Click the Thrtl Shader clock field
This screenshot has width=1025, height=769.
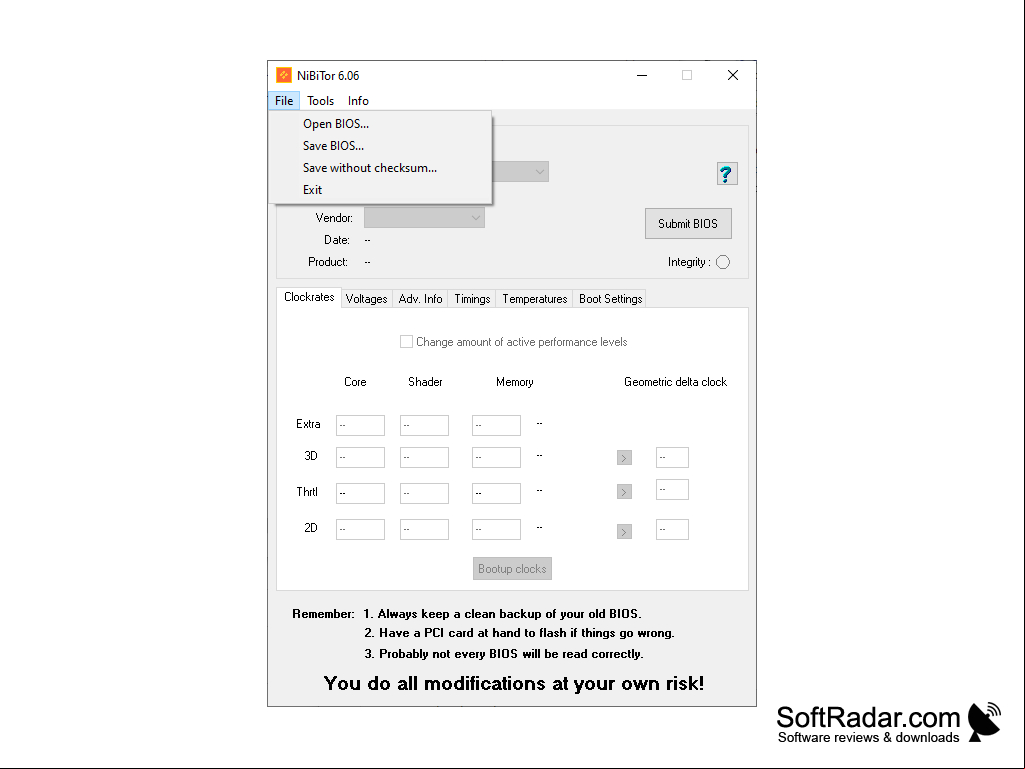[424, 493]
